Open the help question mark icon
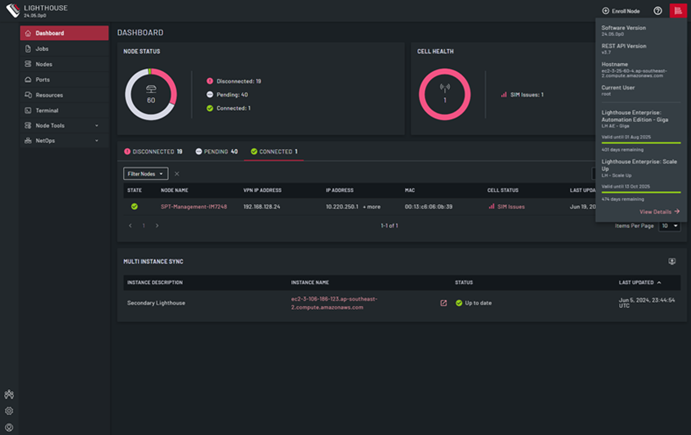Screen dimensions: 691x435 [658, 10]
